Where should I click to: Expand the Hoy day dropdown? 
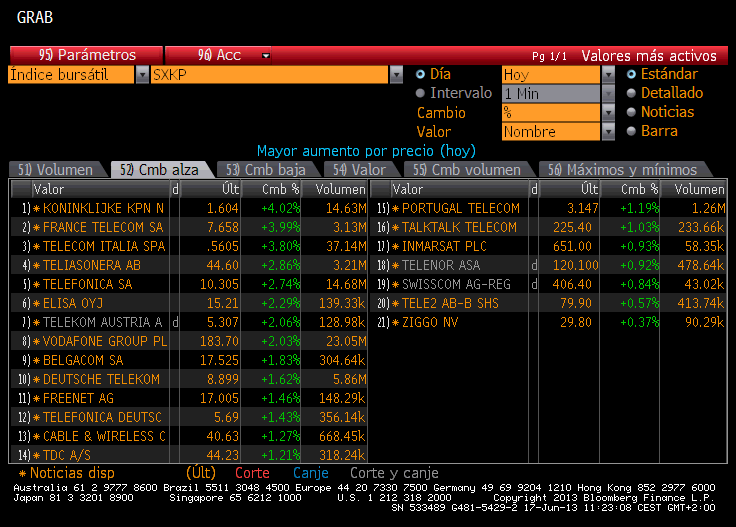(x=608, y=75)
